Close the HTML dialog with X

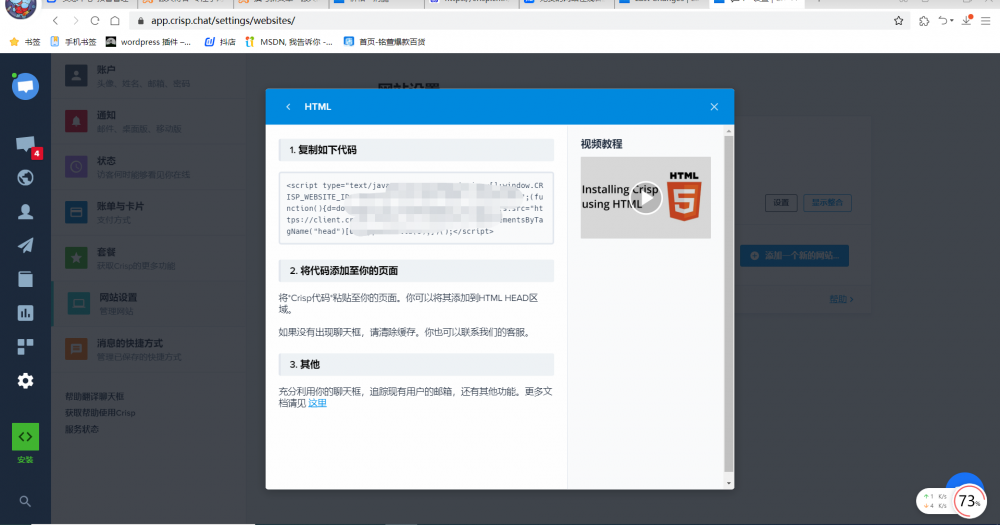(x=714, y=107)
